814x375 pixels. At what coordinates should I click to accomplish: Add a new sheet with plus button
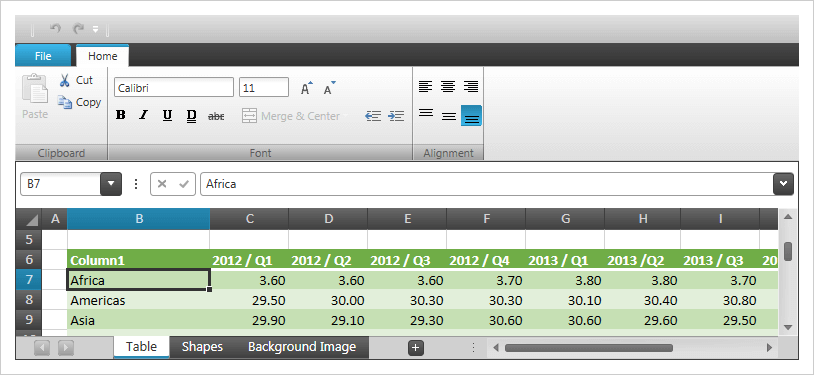click(416, 347)
